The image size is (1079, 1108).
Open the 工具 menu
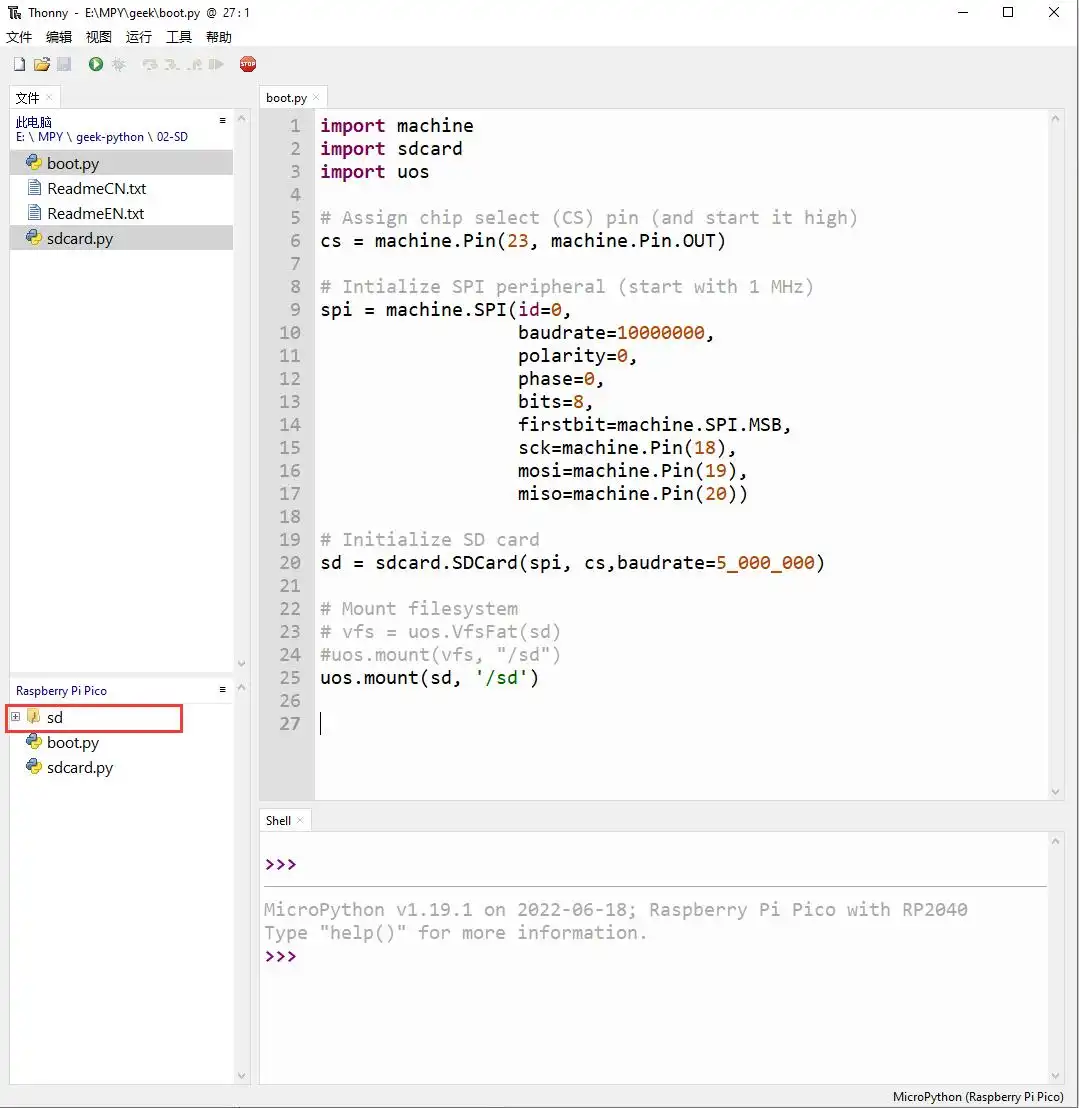178,37
